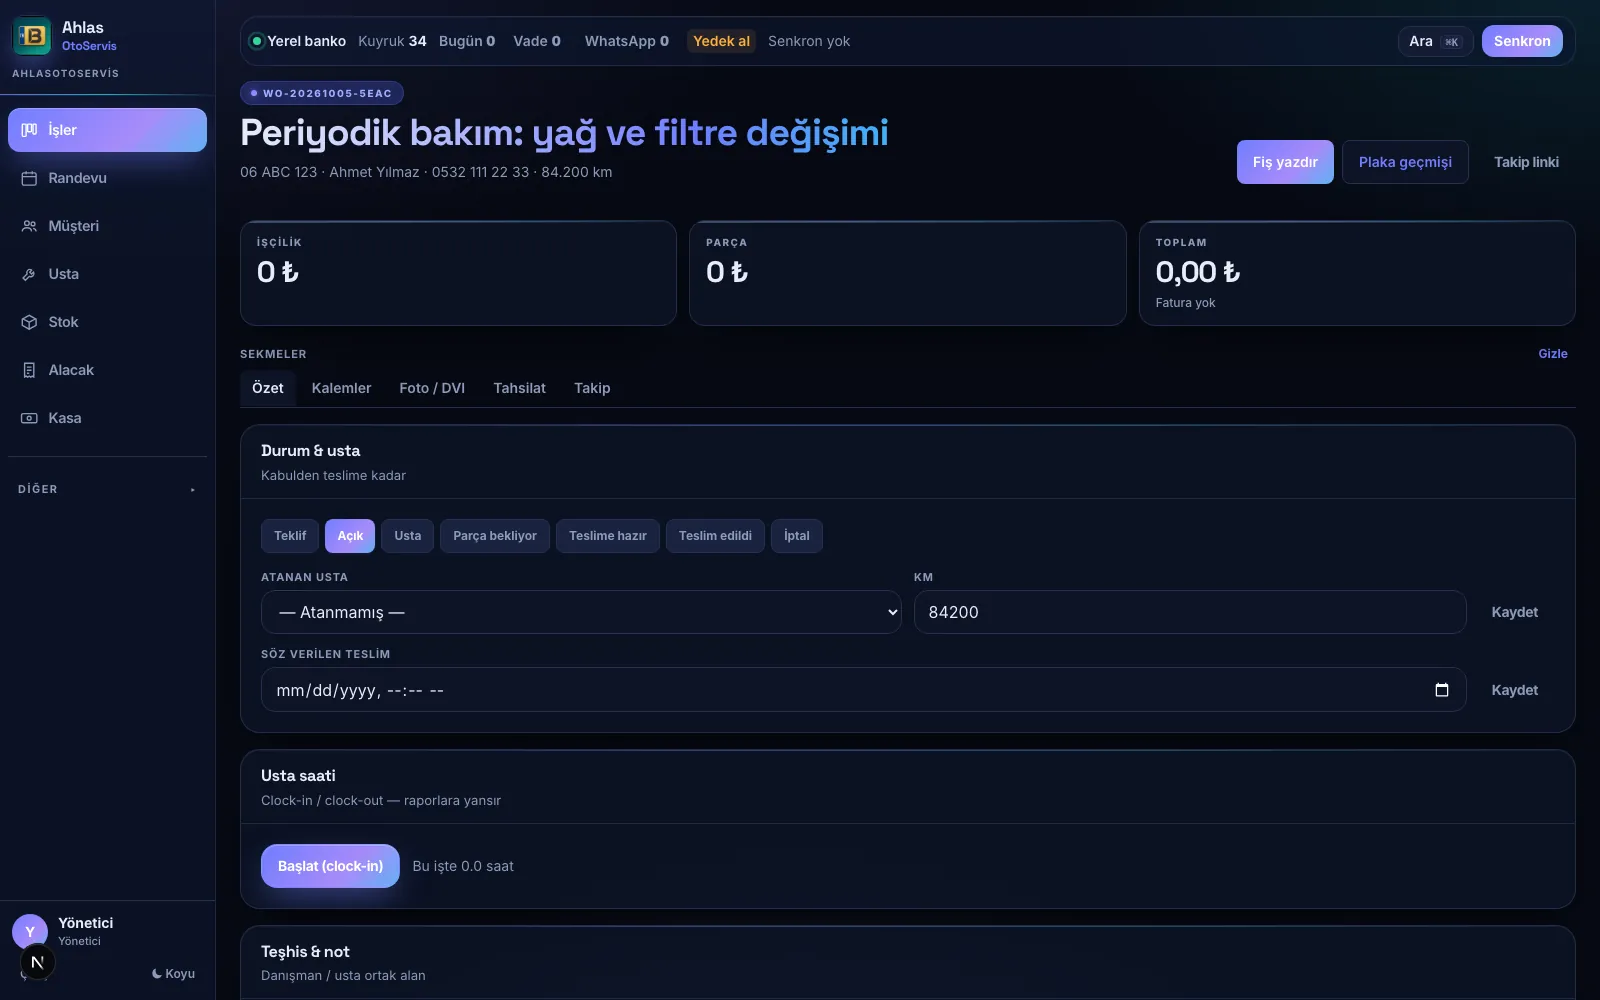
Task: Click the Next.js N dev badge
Action: point(37,963)
